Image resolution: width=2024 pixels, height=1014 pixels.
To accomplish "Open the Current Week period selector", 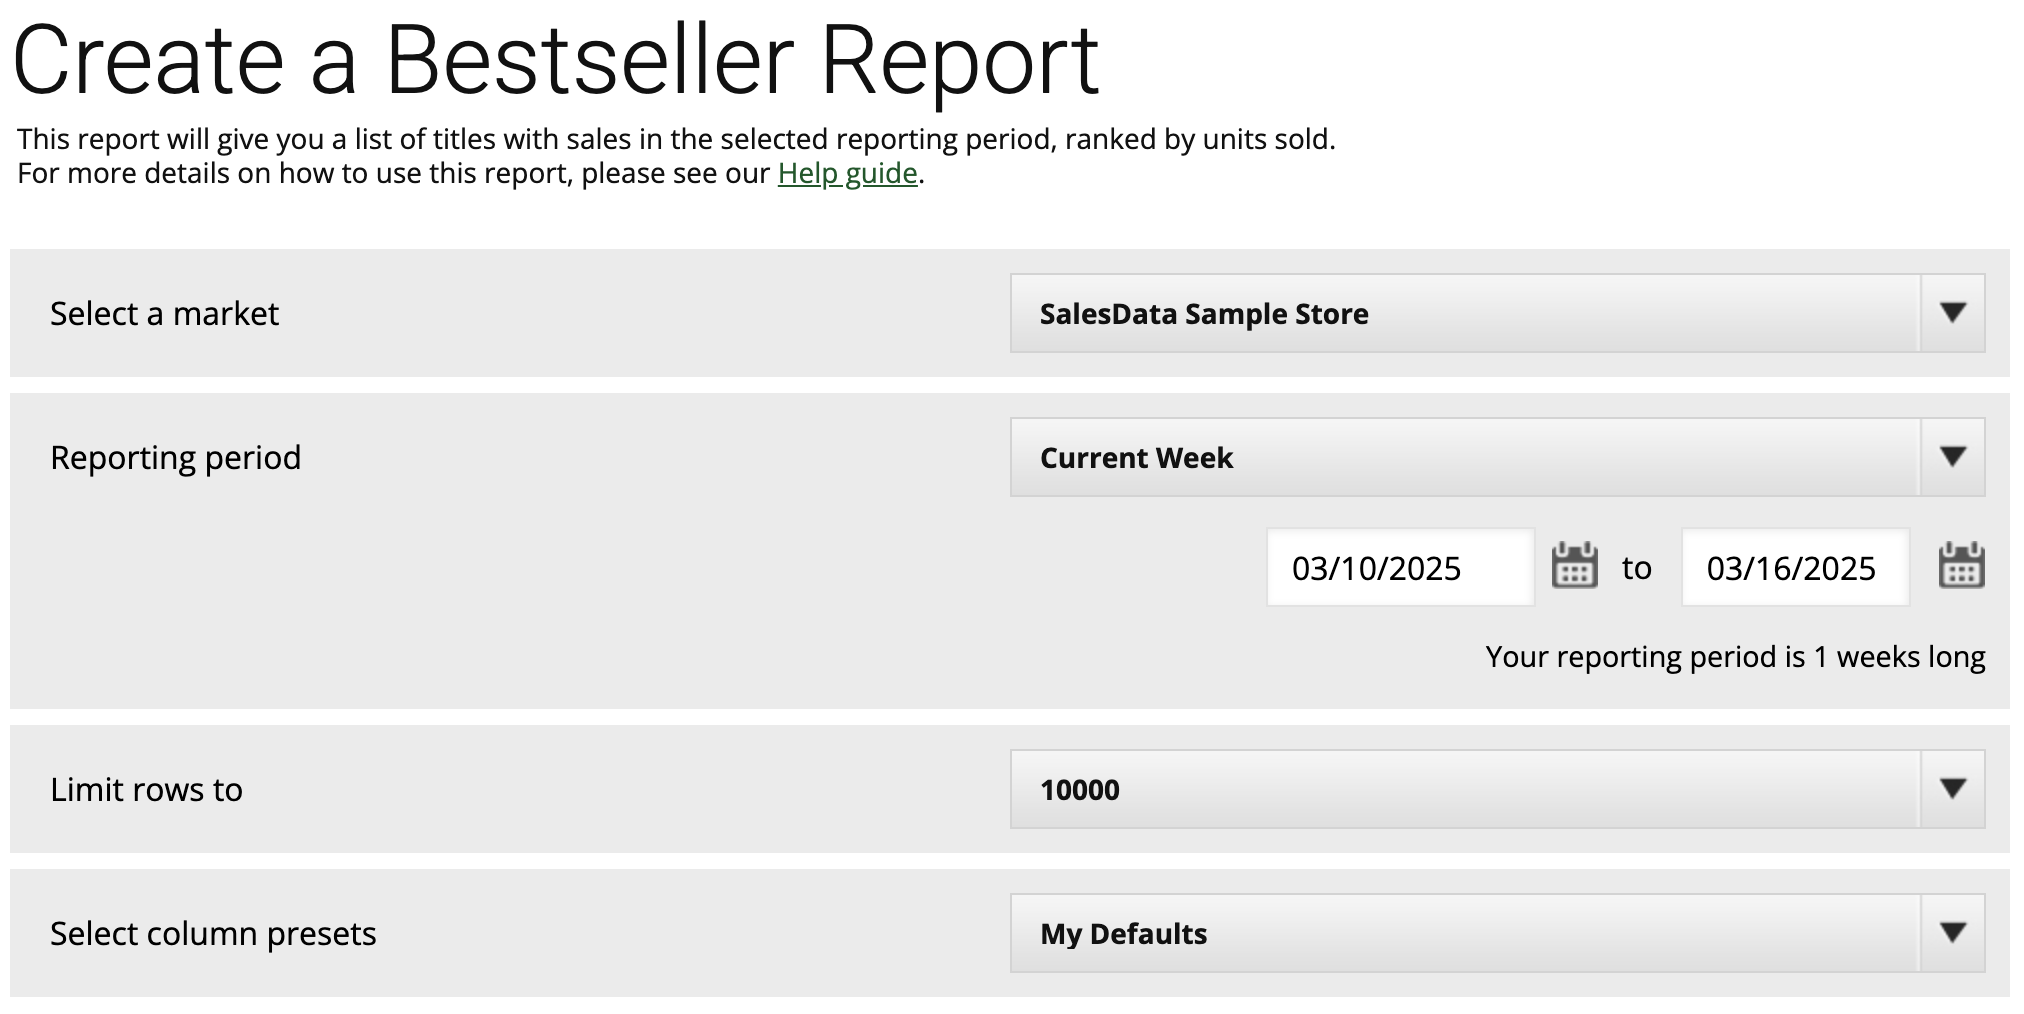I will [1497, 457].
